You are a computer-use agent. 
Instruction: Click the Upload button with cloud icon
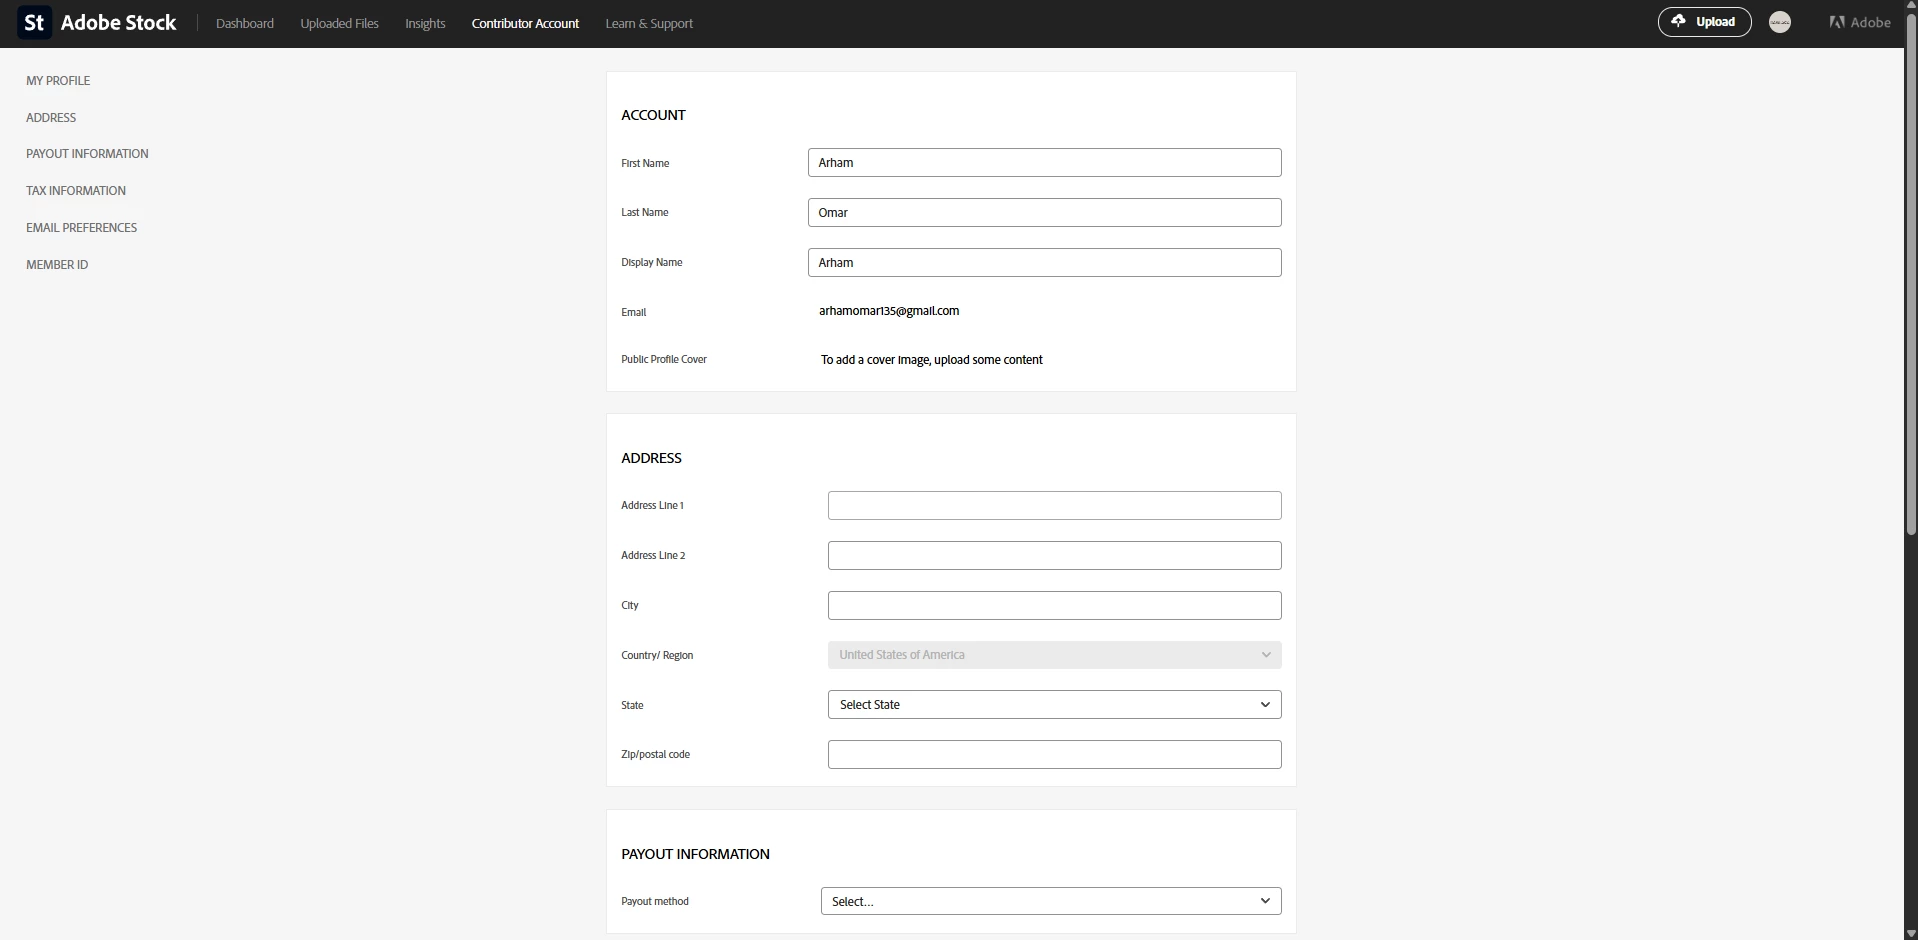(x=1704, y=22)
